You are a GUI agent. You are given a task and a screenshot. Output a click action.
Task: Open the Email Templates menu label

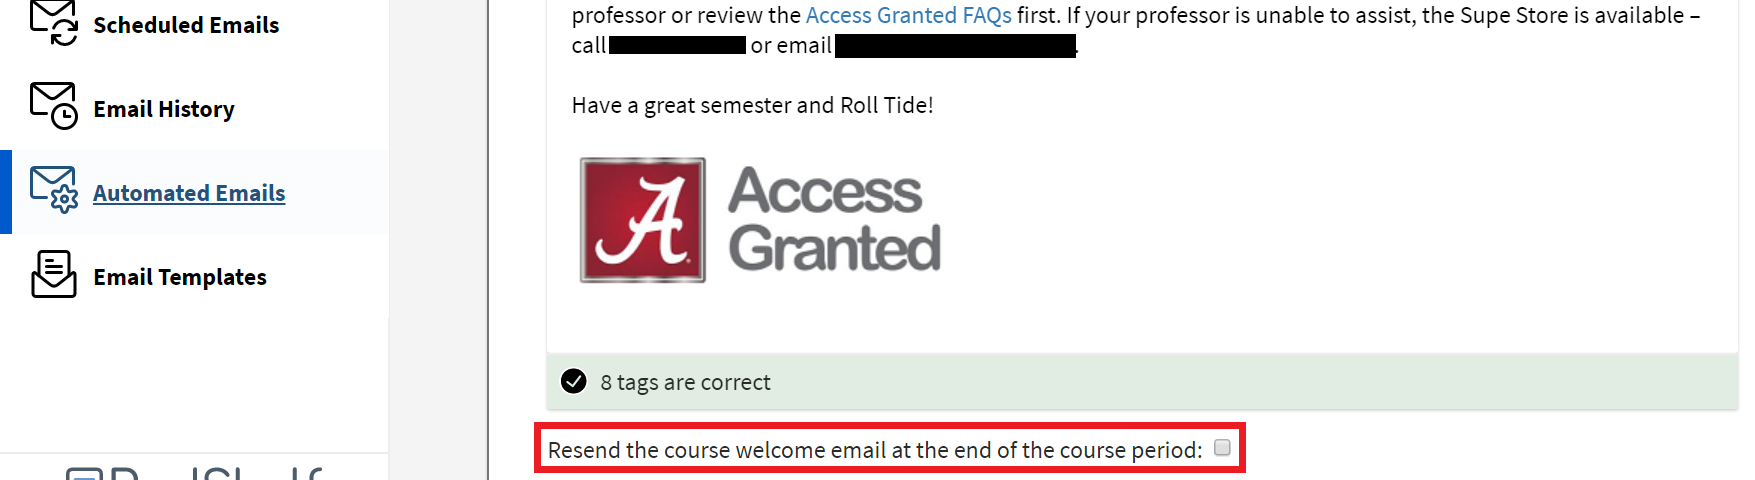(x=180, y=277)
